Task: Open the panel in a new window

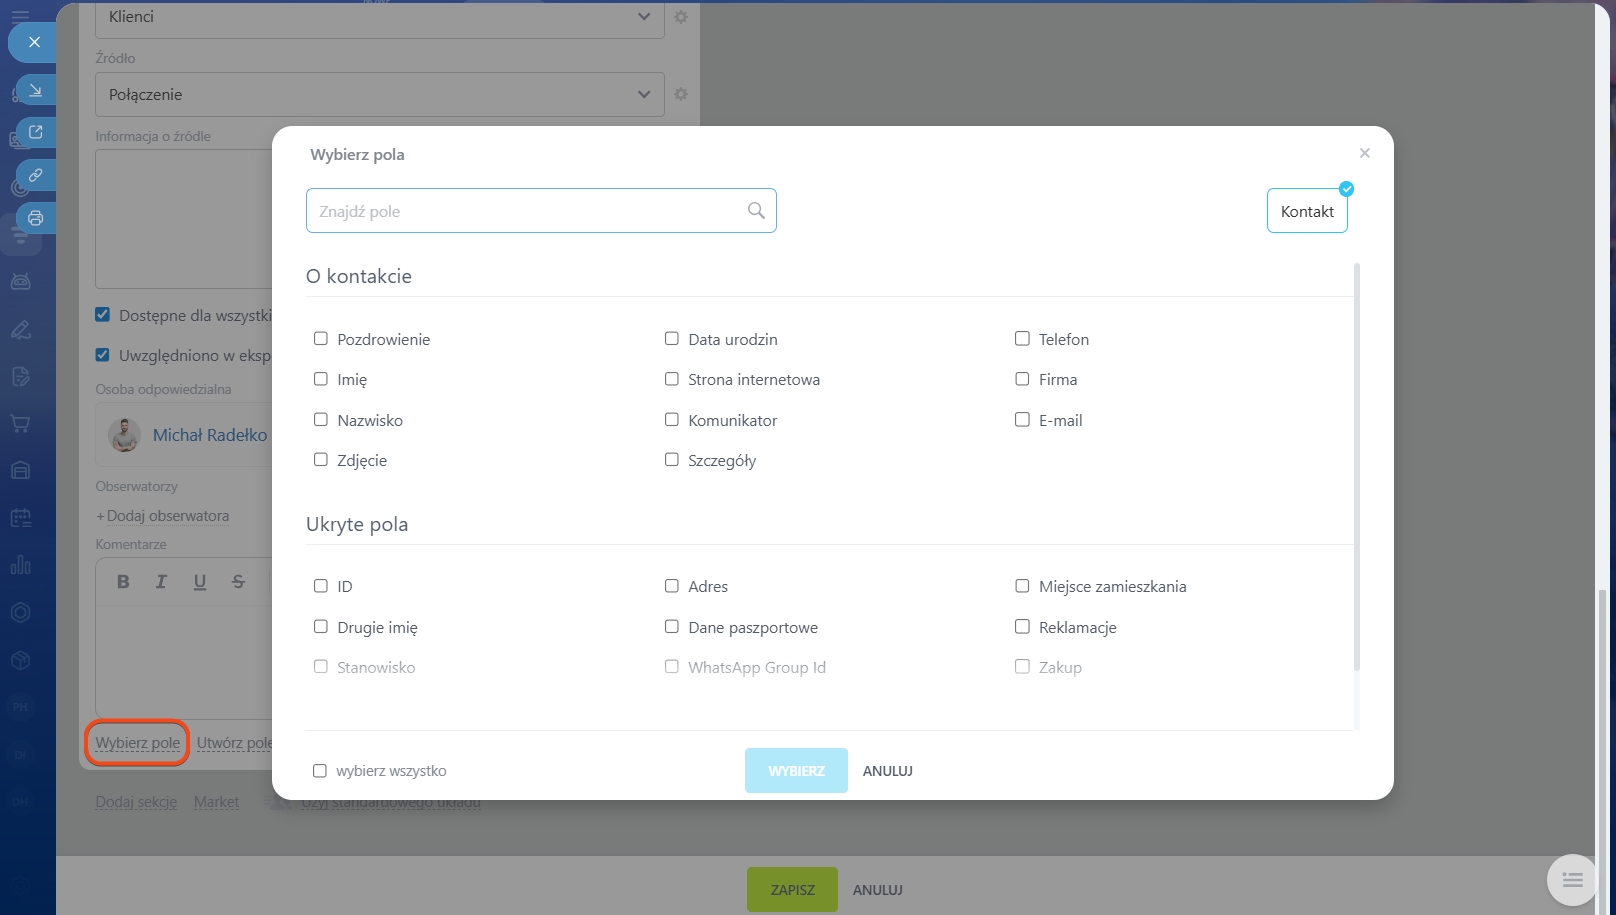Action: [36, 132]
